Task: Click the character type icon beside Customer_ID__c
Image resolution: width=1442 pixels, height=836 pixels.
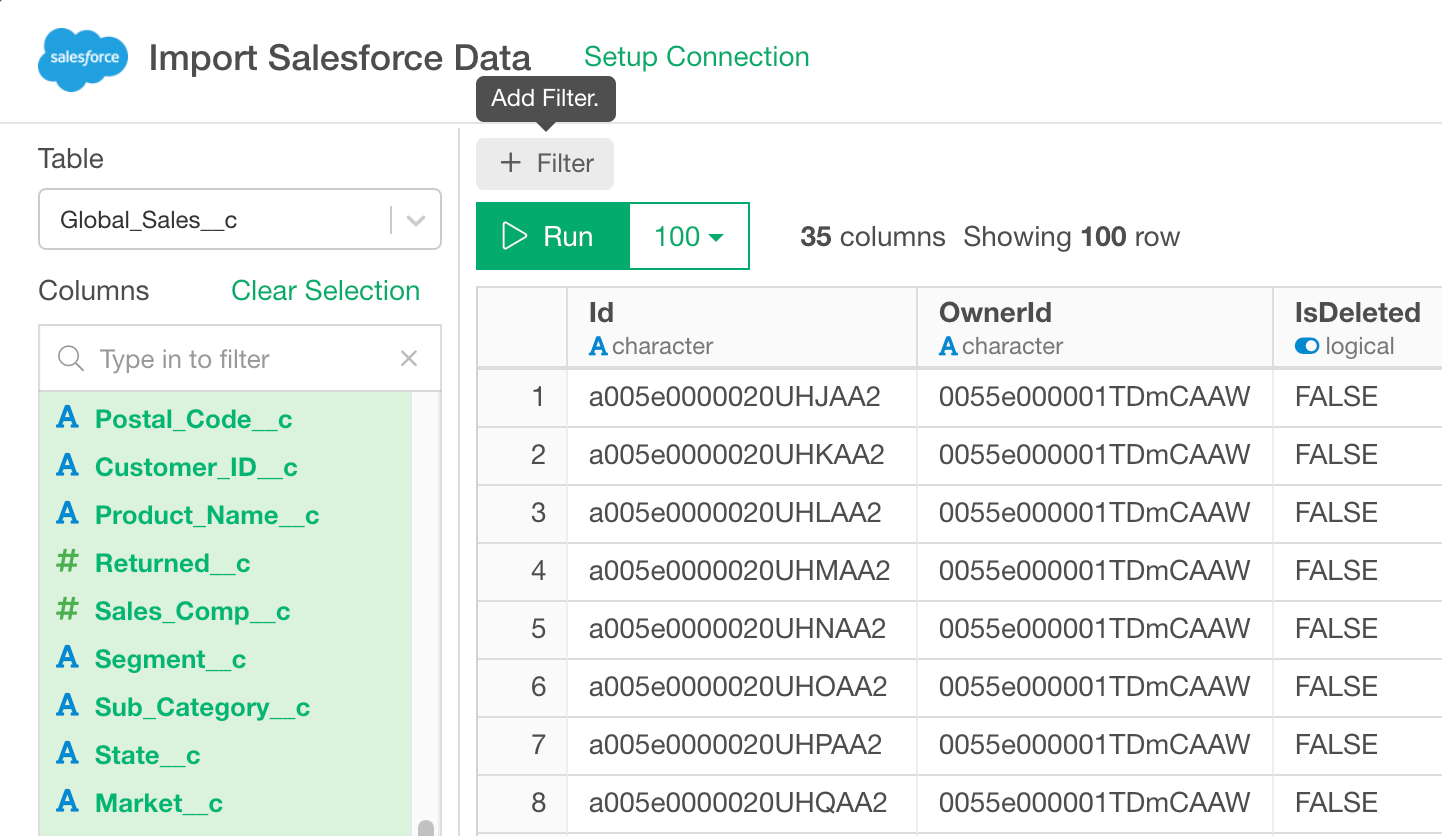Action: pos(67,466)
